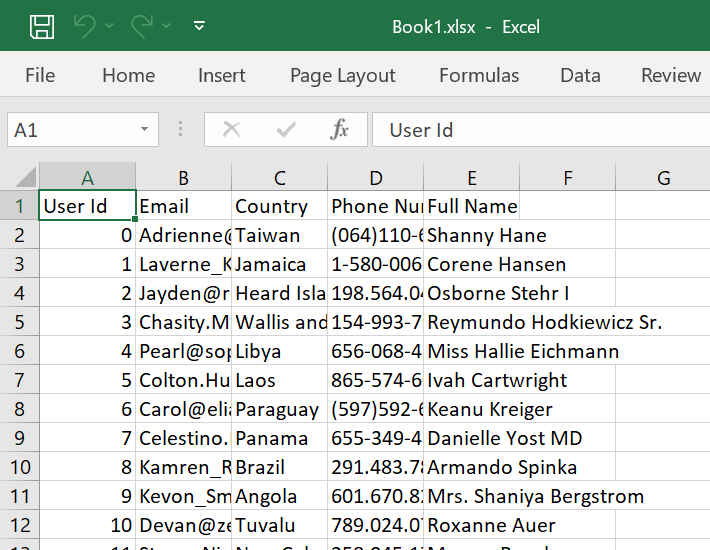This screenshot has width=710, height=550.
Task: Open the Undo history dropdown arrow
Action: [109, 27]
